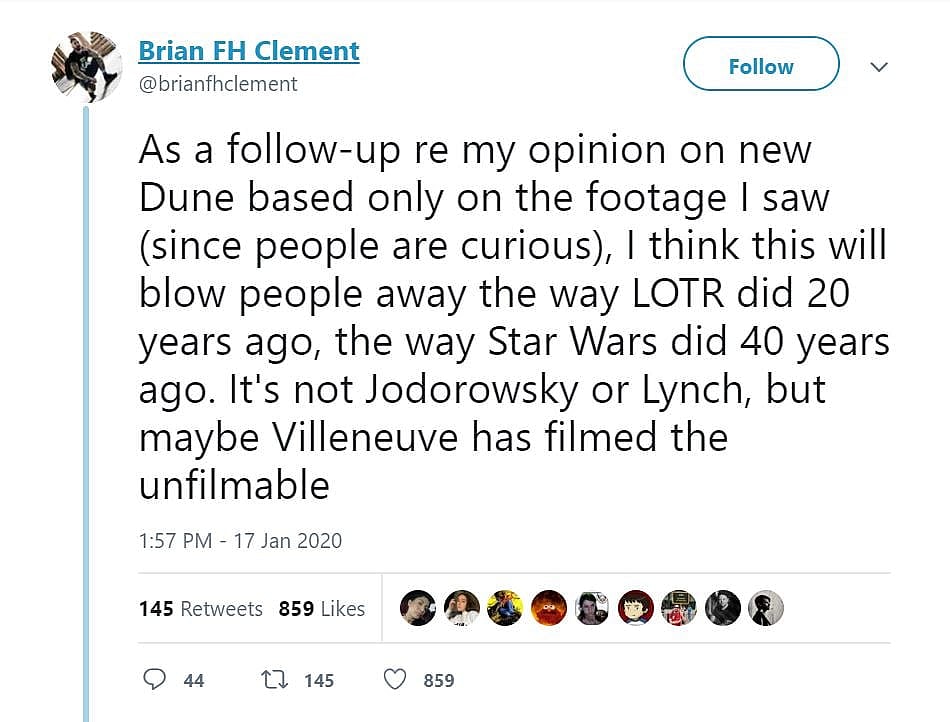The height and width of the screenshot is (722, 950).
Task: Open Brian FH Clement's profile name link
Action: [249, 51]
